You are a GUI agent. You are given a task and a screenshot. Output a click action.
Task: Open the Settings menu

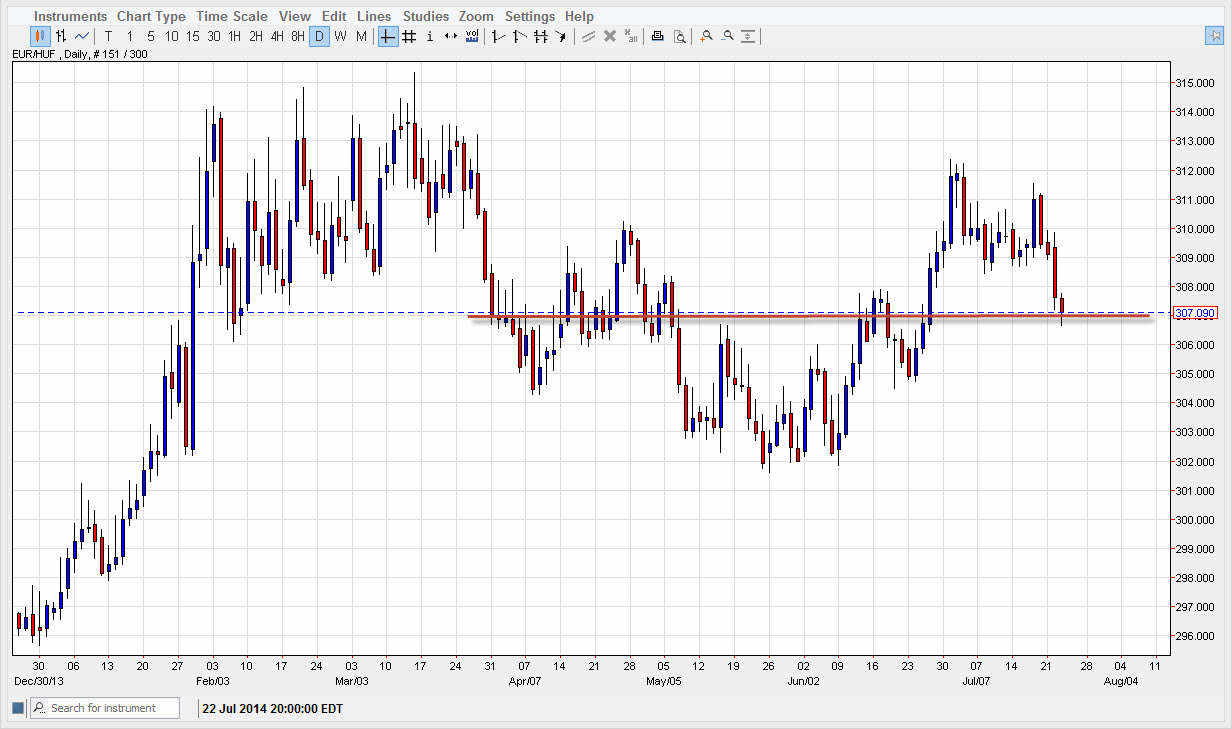[x=530, y=16]
